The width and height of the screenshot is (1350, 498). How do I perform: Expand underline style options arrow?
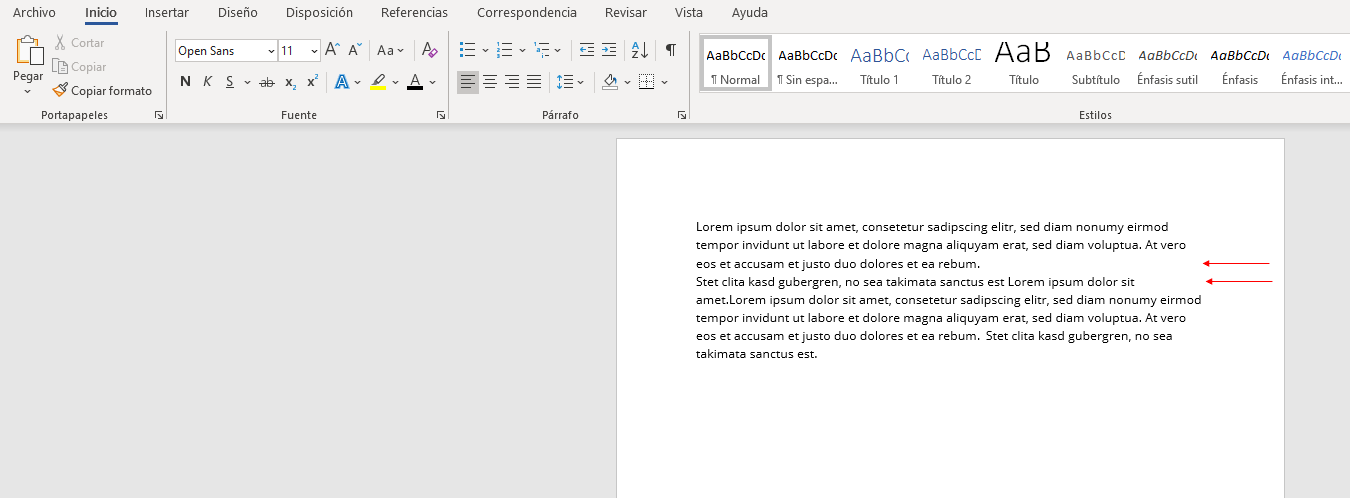pyautogui.click(x=247, y=82)
